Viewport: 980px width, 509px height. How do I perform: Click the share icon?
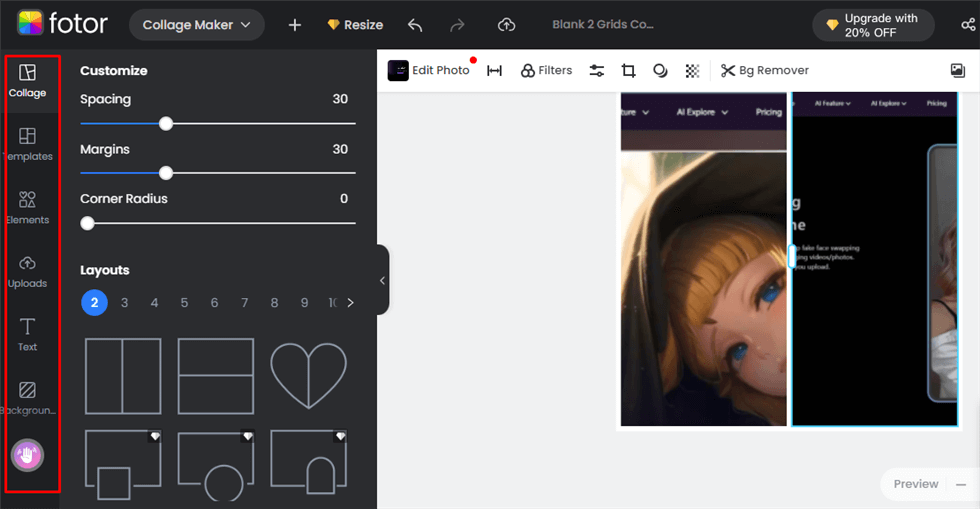coord(968,25)
